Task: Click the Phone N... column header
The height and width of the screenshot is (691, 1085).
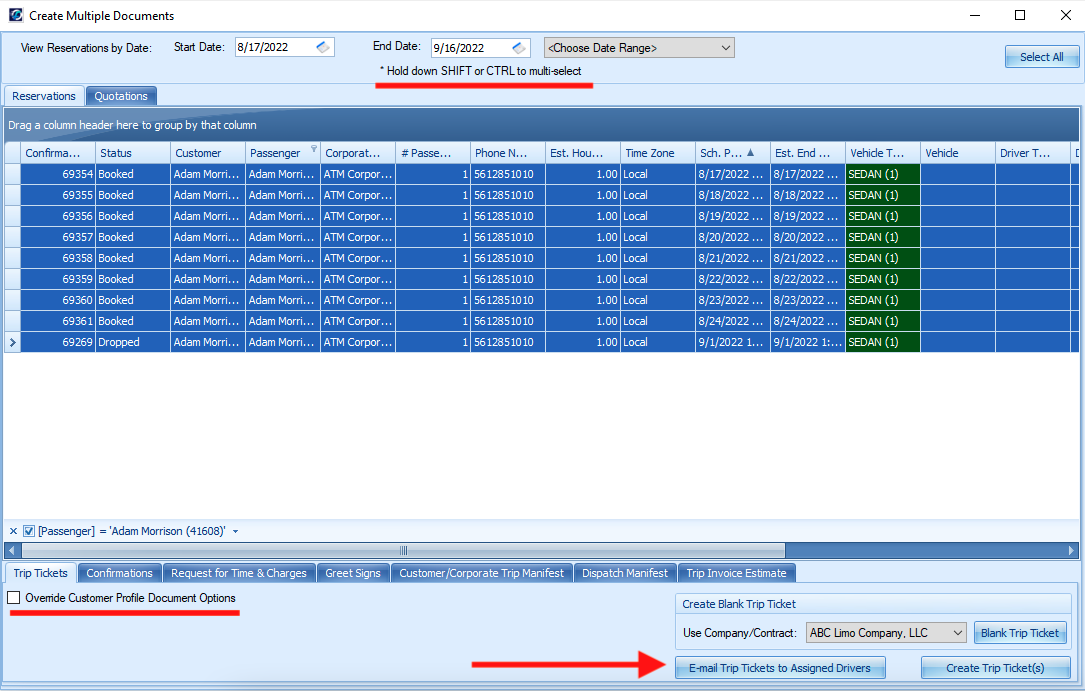Action: point(508,153)
